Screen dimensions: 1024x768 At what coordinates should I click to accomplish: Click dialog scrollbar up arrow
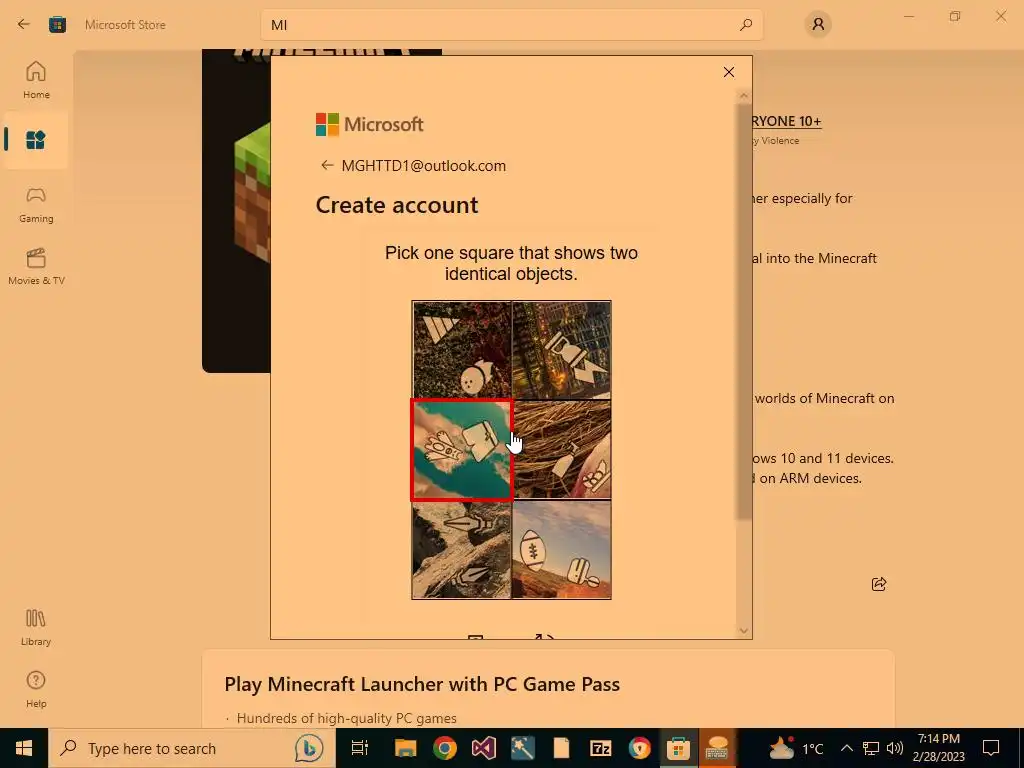[744, 96]
